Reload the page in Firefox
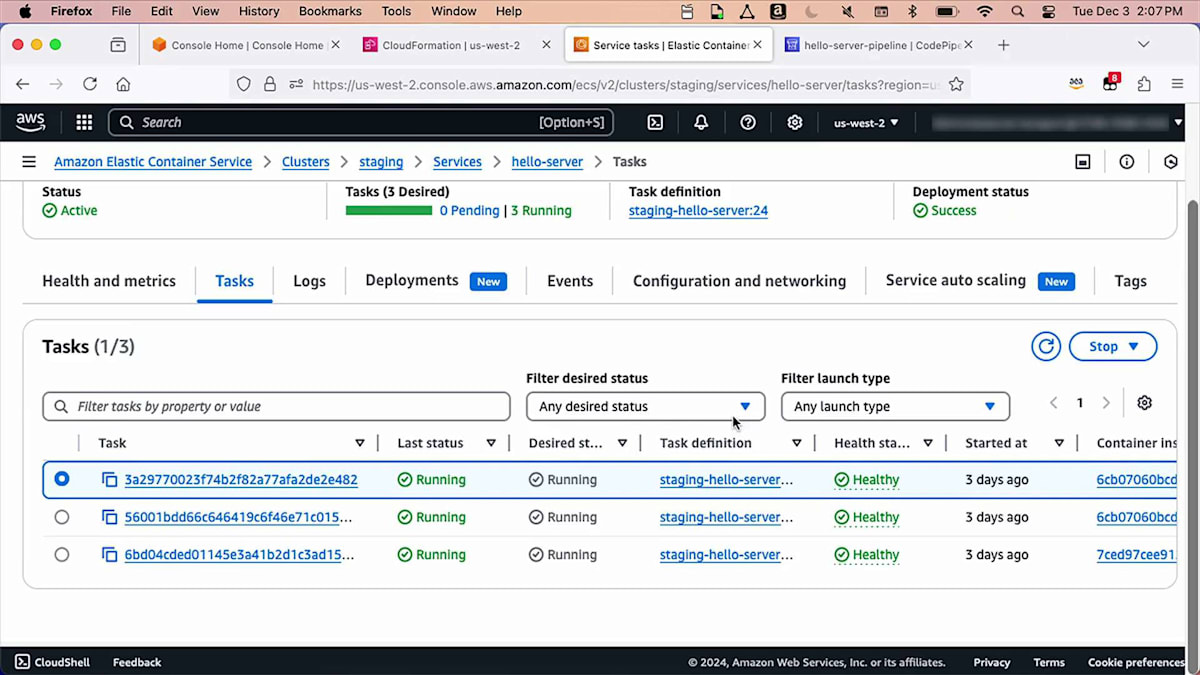The height and width of the screenshot is (675, 1200). pos(90,85)
